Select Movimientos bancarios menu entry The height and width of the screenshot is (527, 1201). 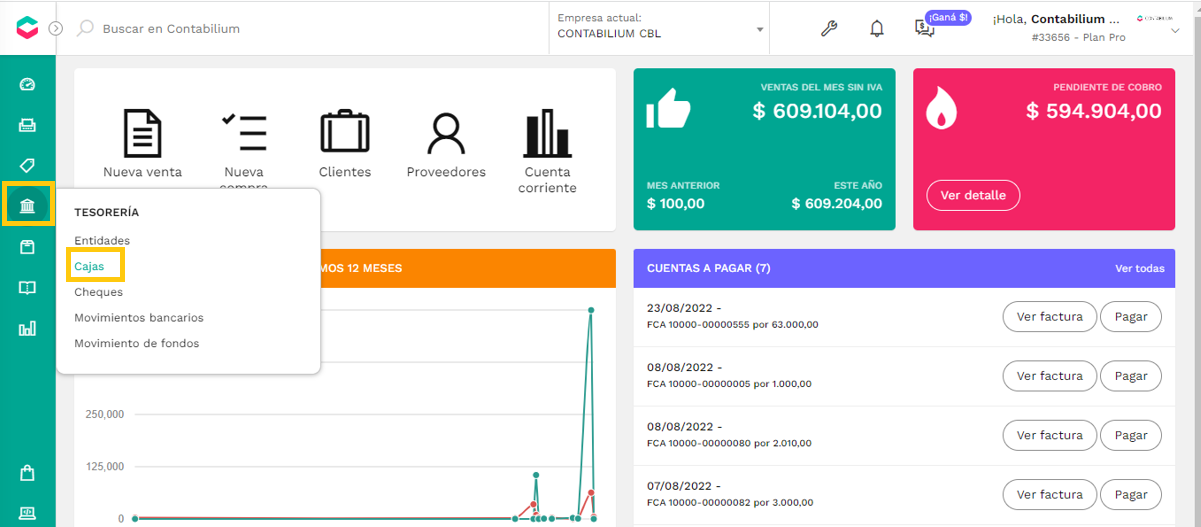(x=139, y=317)
